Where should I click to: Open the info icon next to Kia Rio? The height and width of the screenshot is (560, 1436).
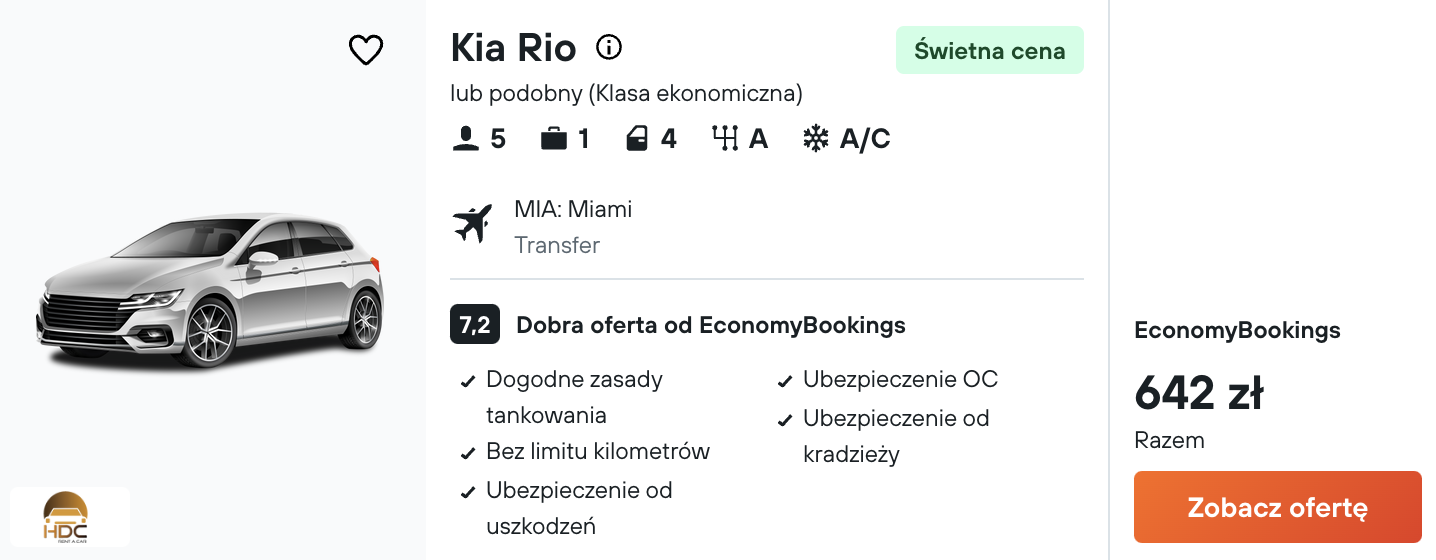click(x=609, y=47)
